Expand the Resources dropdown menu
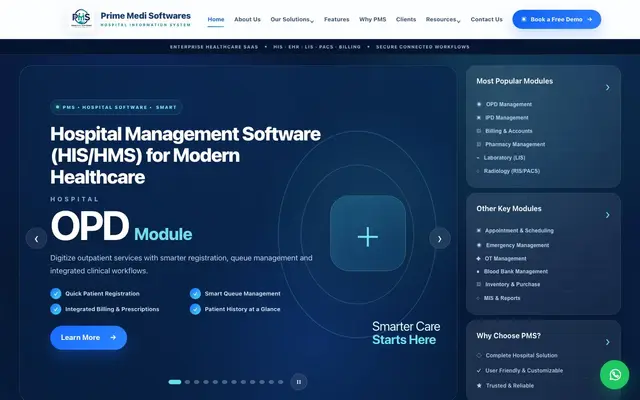640x400 pixels. pyautogui.click(x=443, y=20)
